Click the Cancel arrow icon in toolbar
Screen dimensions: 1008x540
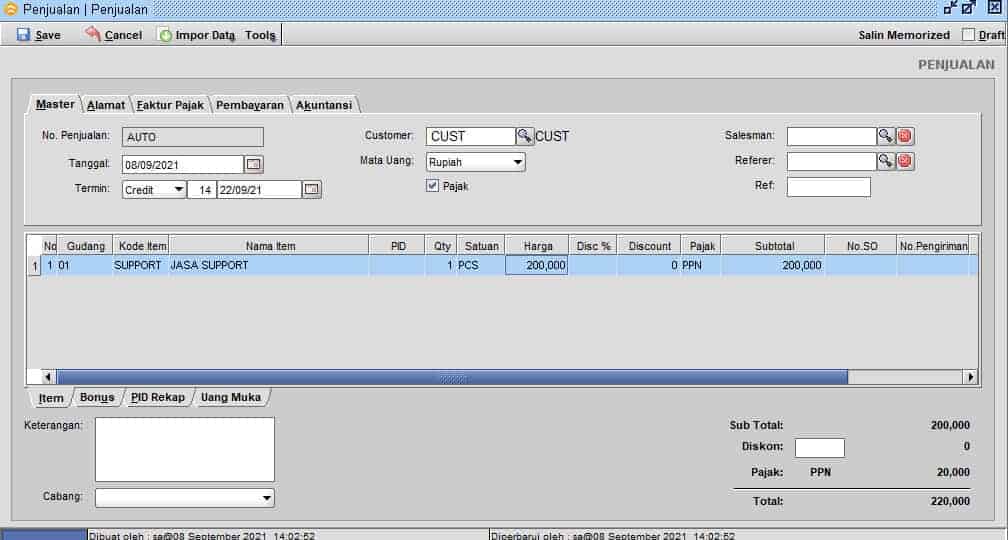pyautogui.click(x=93, y=35)
